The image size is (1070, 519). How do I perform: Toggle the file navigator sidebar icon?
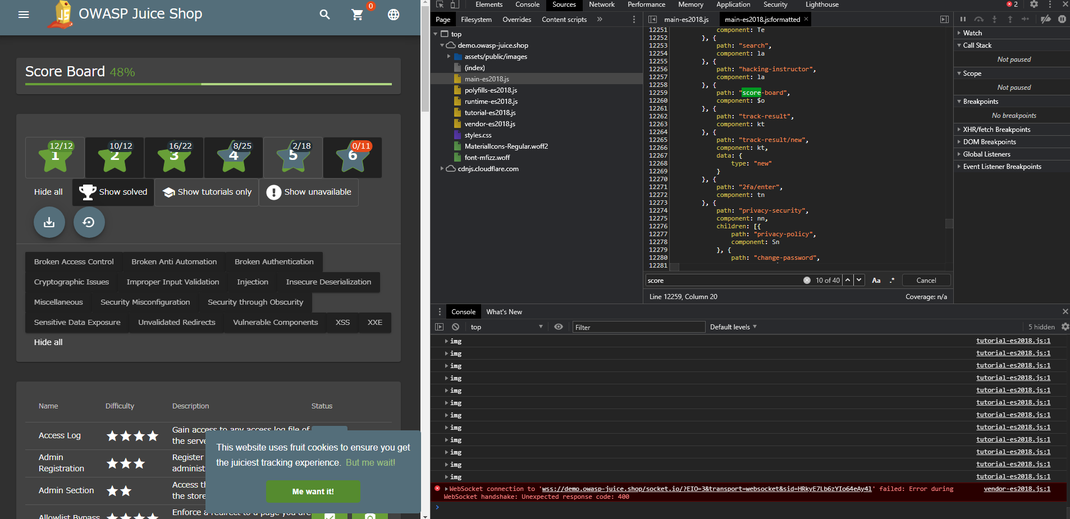pyautogui.click(x=653, y=20)
